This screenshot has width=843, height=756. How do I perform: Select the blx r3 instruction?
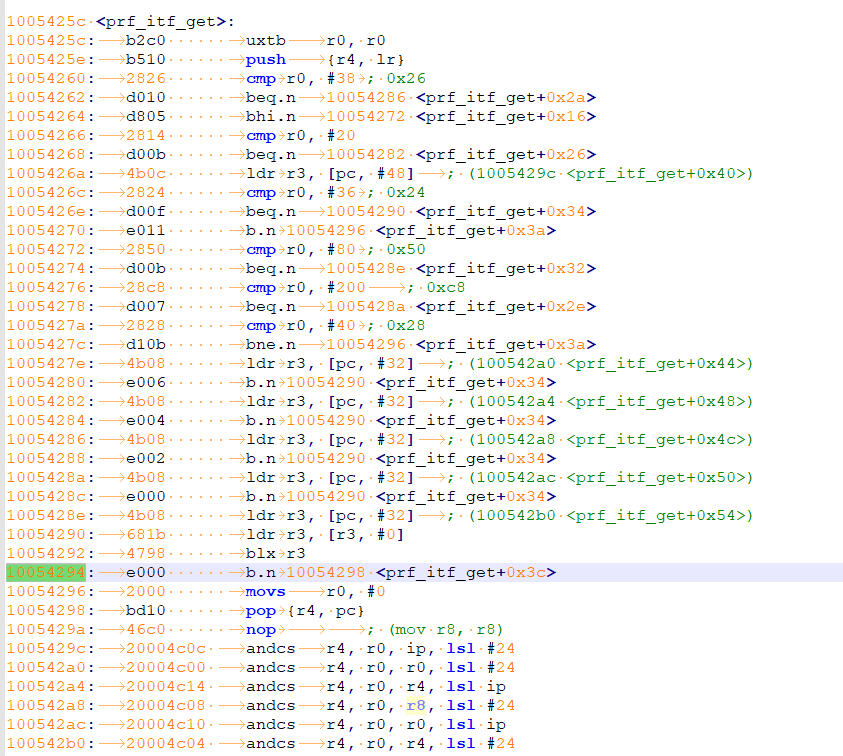tap(275, 553)
